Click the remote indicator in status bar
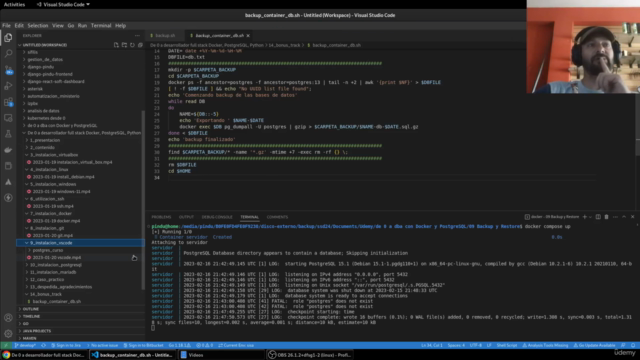 tap(6, 345)
